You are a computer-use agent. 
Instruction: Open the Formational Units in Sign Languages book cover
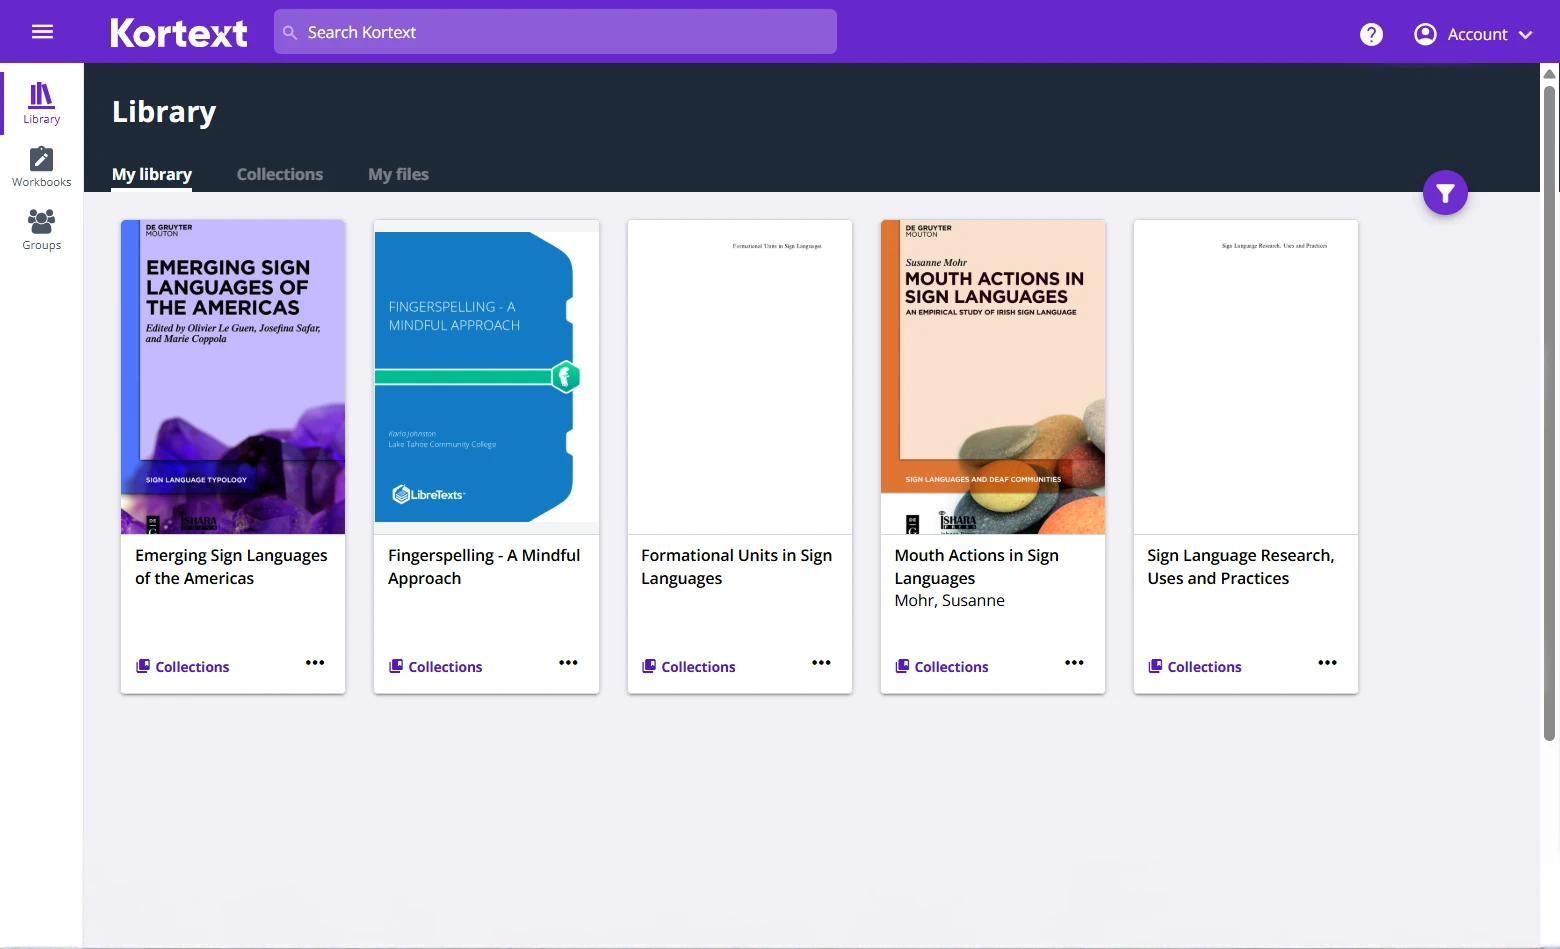click(x=739, y=376)
